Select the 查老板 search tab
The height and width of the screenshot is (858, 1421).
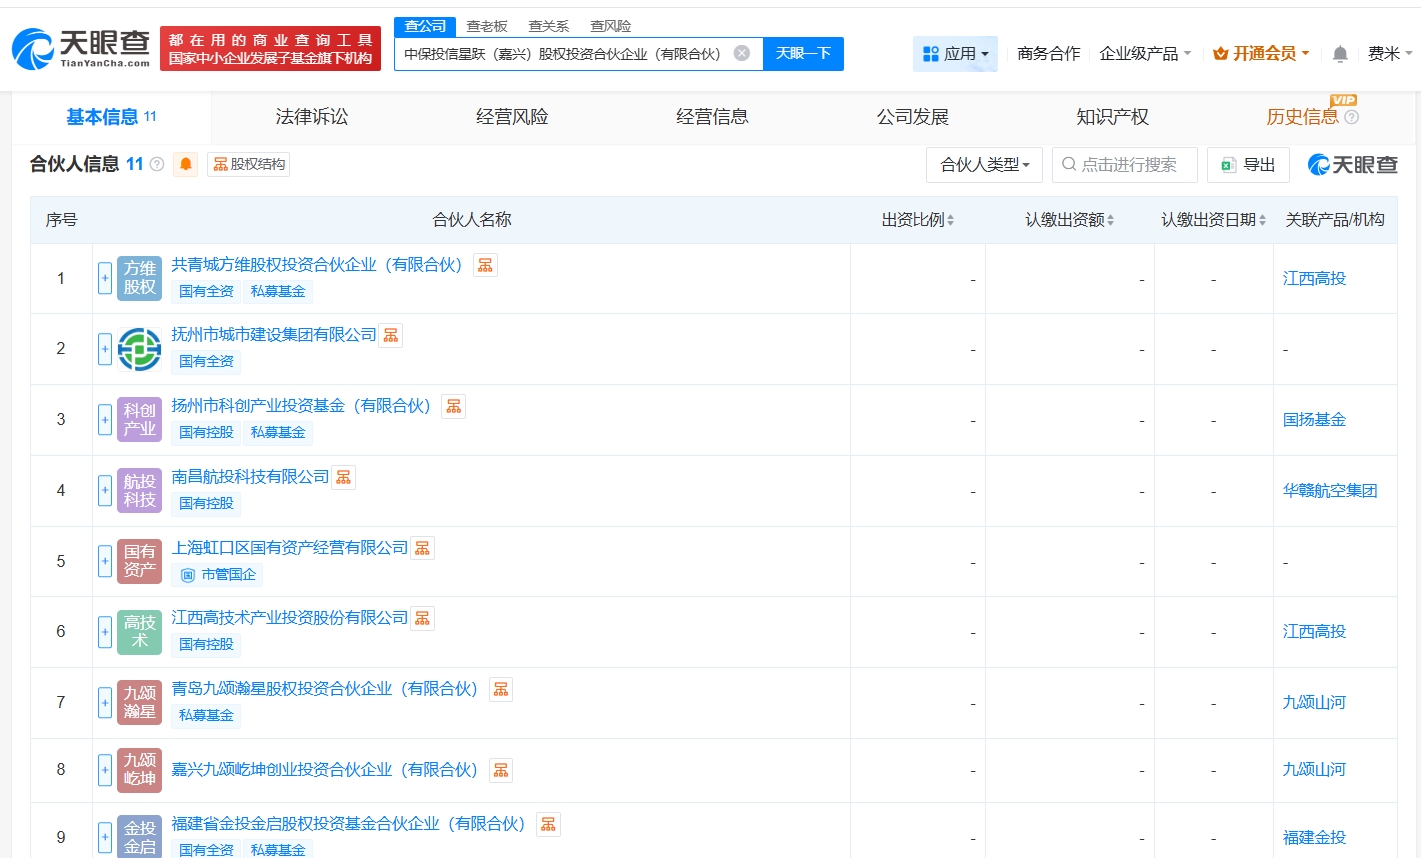pos(487,26)
